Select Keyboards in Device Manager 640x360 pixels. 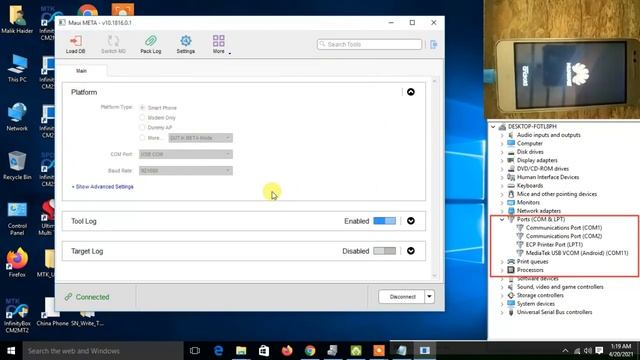pyautogui.click(x=530, y=186)
